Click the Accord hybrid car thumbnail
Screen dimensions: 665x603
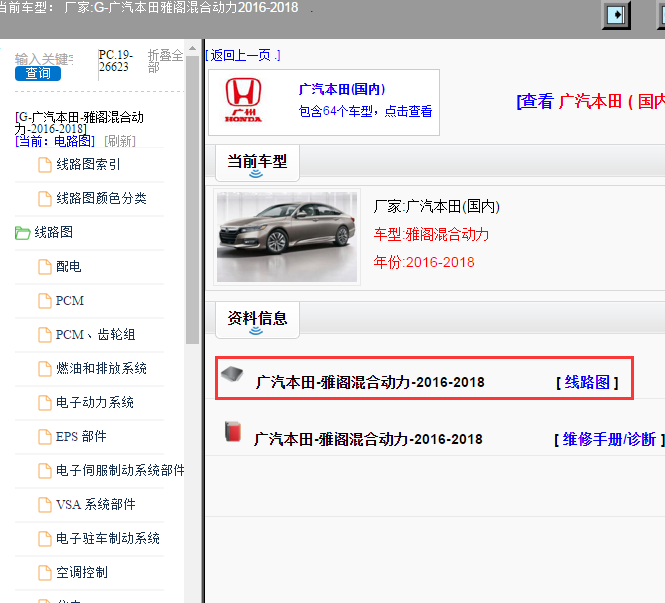coord(287,237)
